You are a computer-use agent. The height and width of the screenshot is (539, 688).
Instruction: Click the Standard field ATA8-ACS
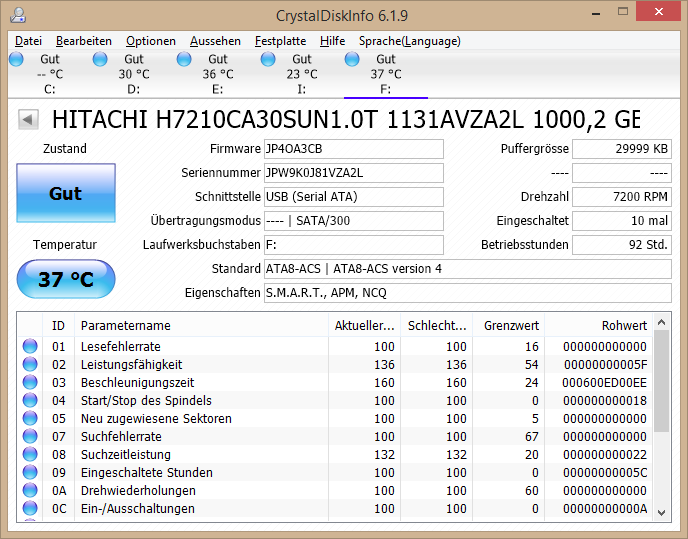click(x=468, y=269)
